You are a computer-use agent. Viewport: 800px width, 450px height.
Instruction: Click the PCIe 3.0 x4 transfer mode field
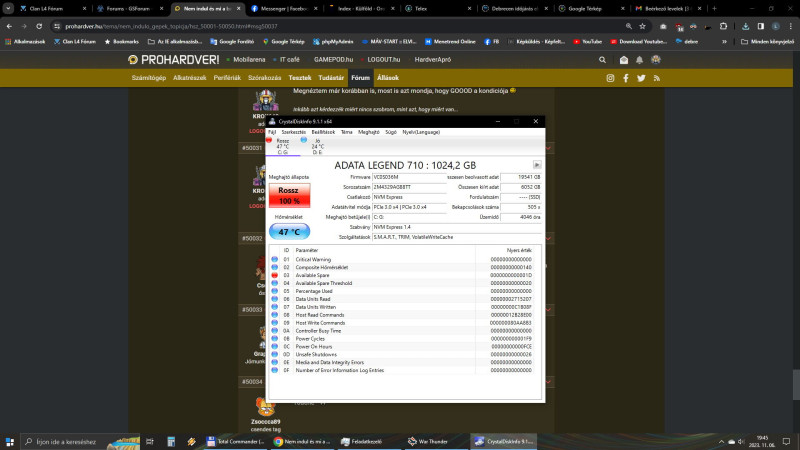pos(409,207)
